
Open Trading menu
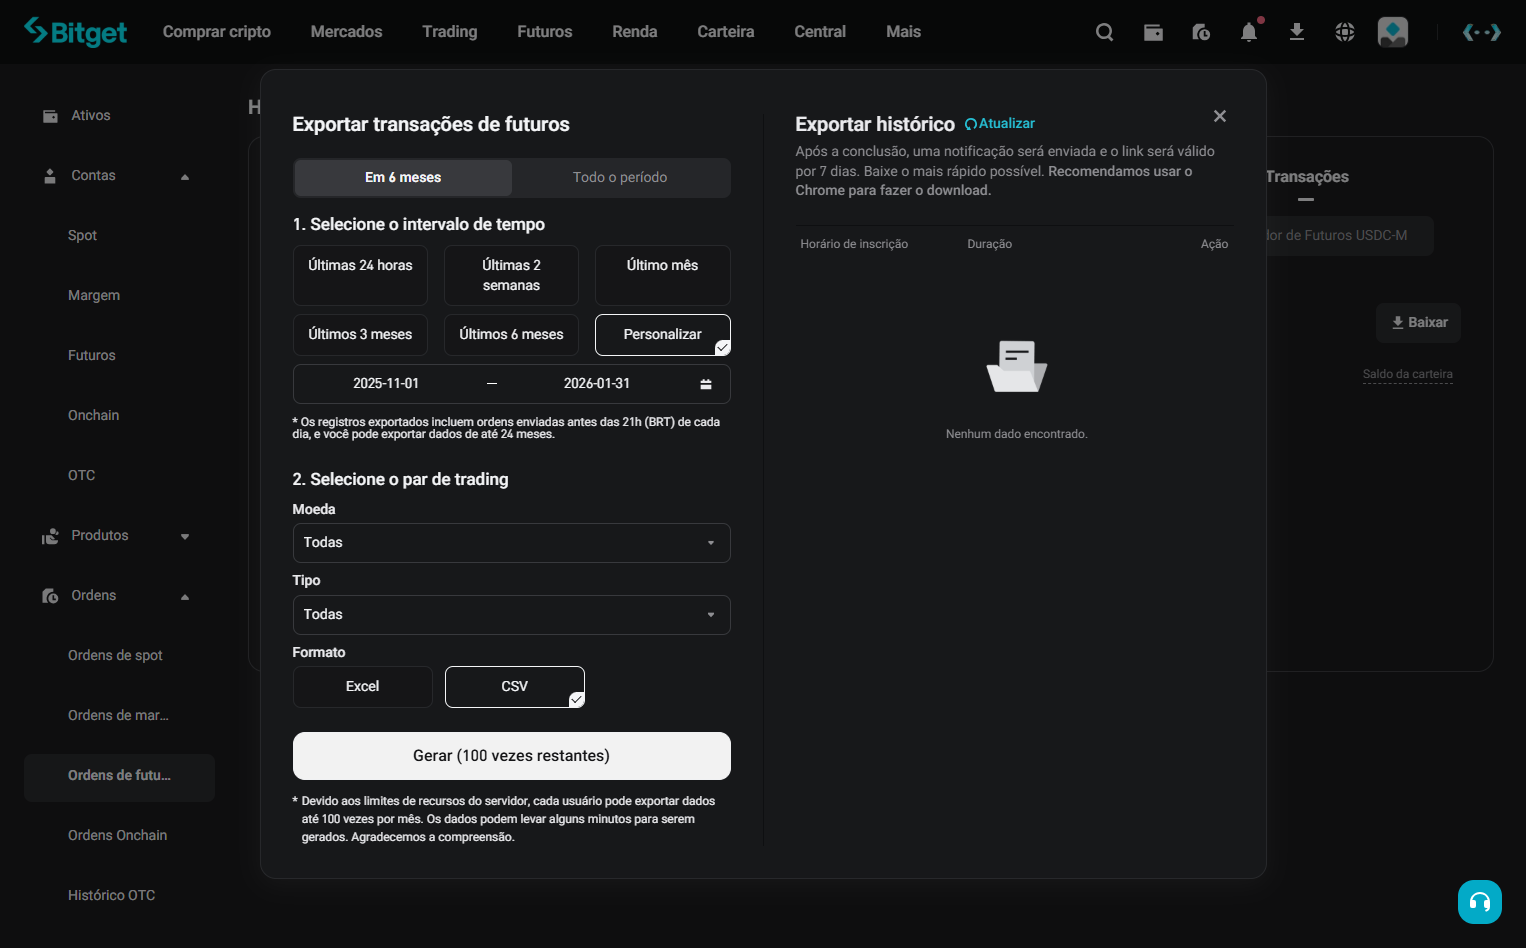coord(450,32)
